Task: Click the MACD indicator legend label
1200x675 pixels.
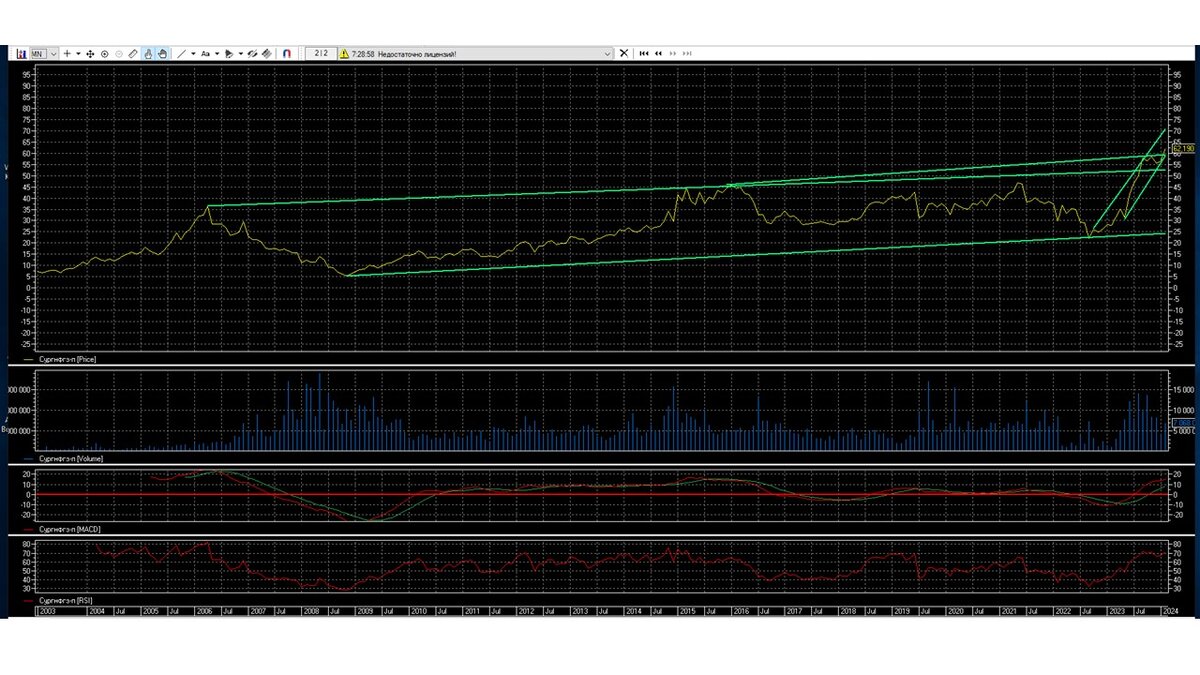Action: pyautogui.click(x=69, y=528)
